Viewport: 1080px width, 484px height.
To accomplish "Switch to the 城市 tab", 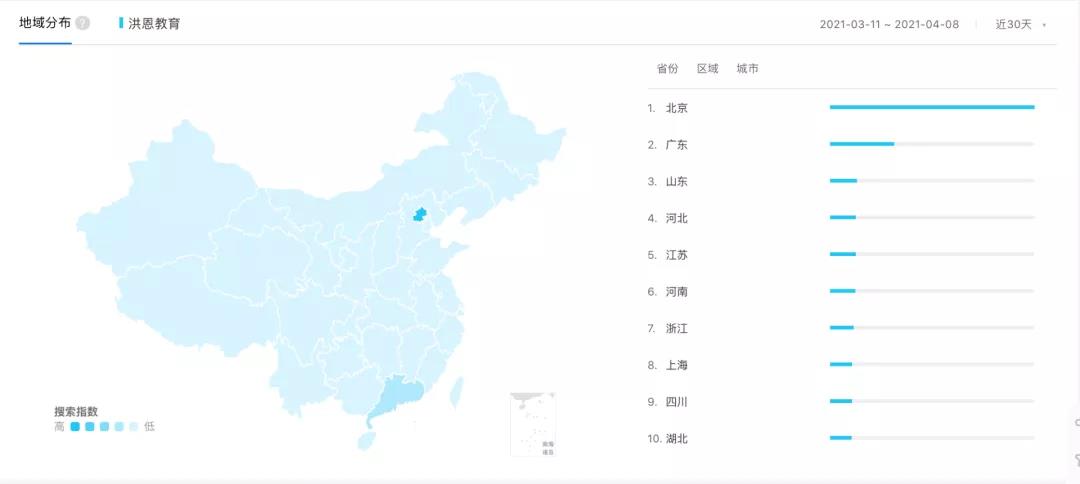I will pyautogui.click(x=747, y=69).
